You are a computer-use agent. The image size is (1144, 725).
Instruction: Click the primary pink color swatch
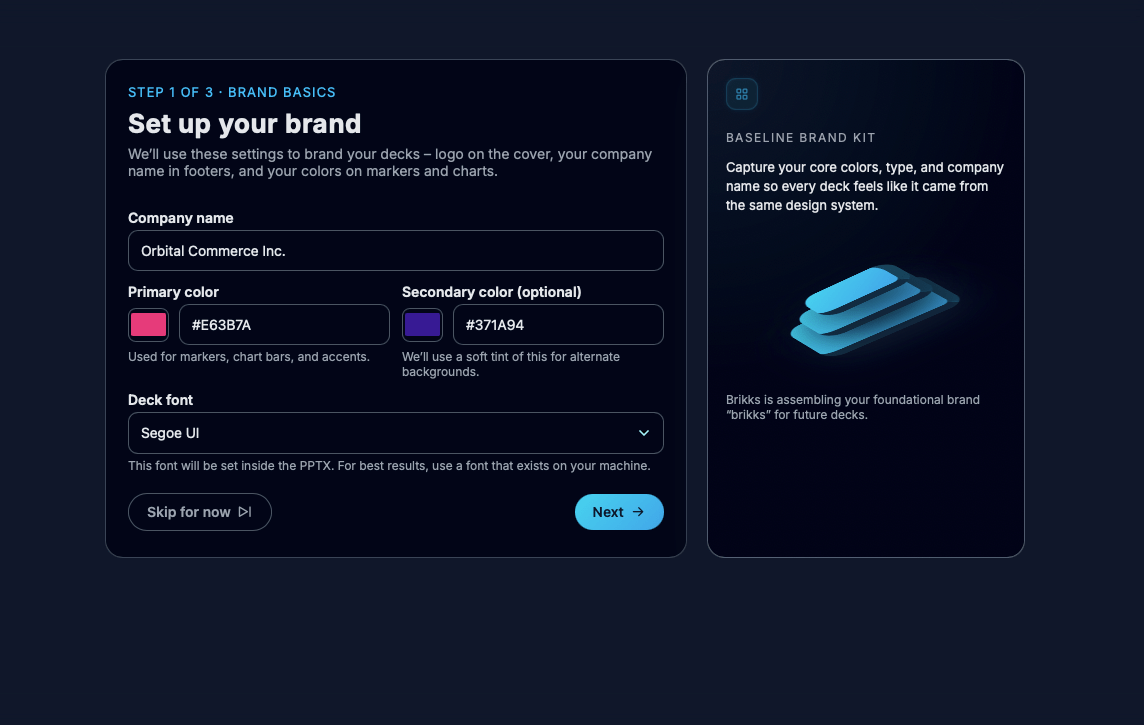148,324
